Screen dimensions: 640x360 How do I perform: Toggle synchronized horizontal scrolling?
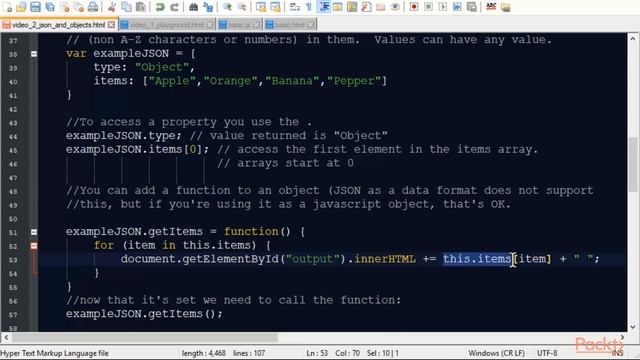(x=276, y=7)
